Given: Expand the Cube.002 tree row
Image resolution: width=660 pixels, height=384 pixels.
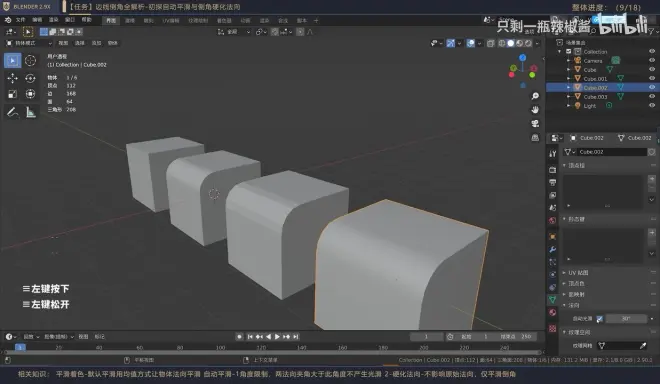Looking at the screenshot, I should tap(568, 88).
